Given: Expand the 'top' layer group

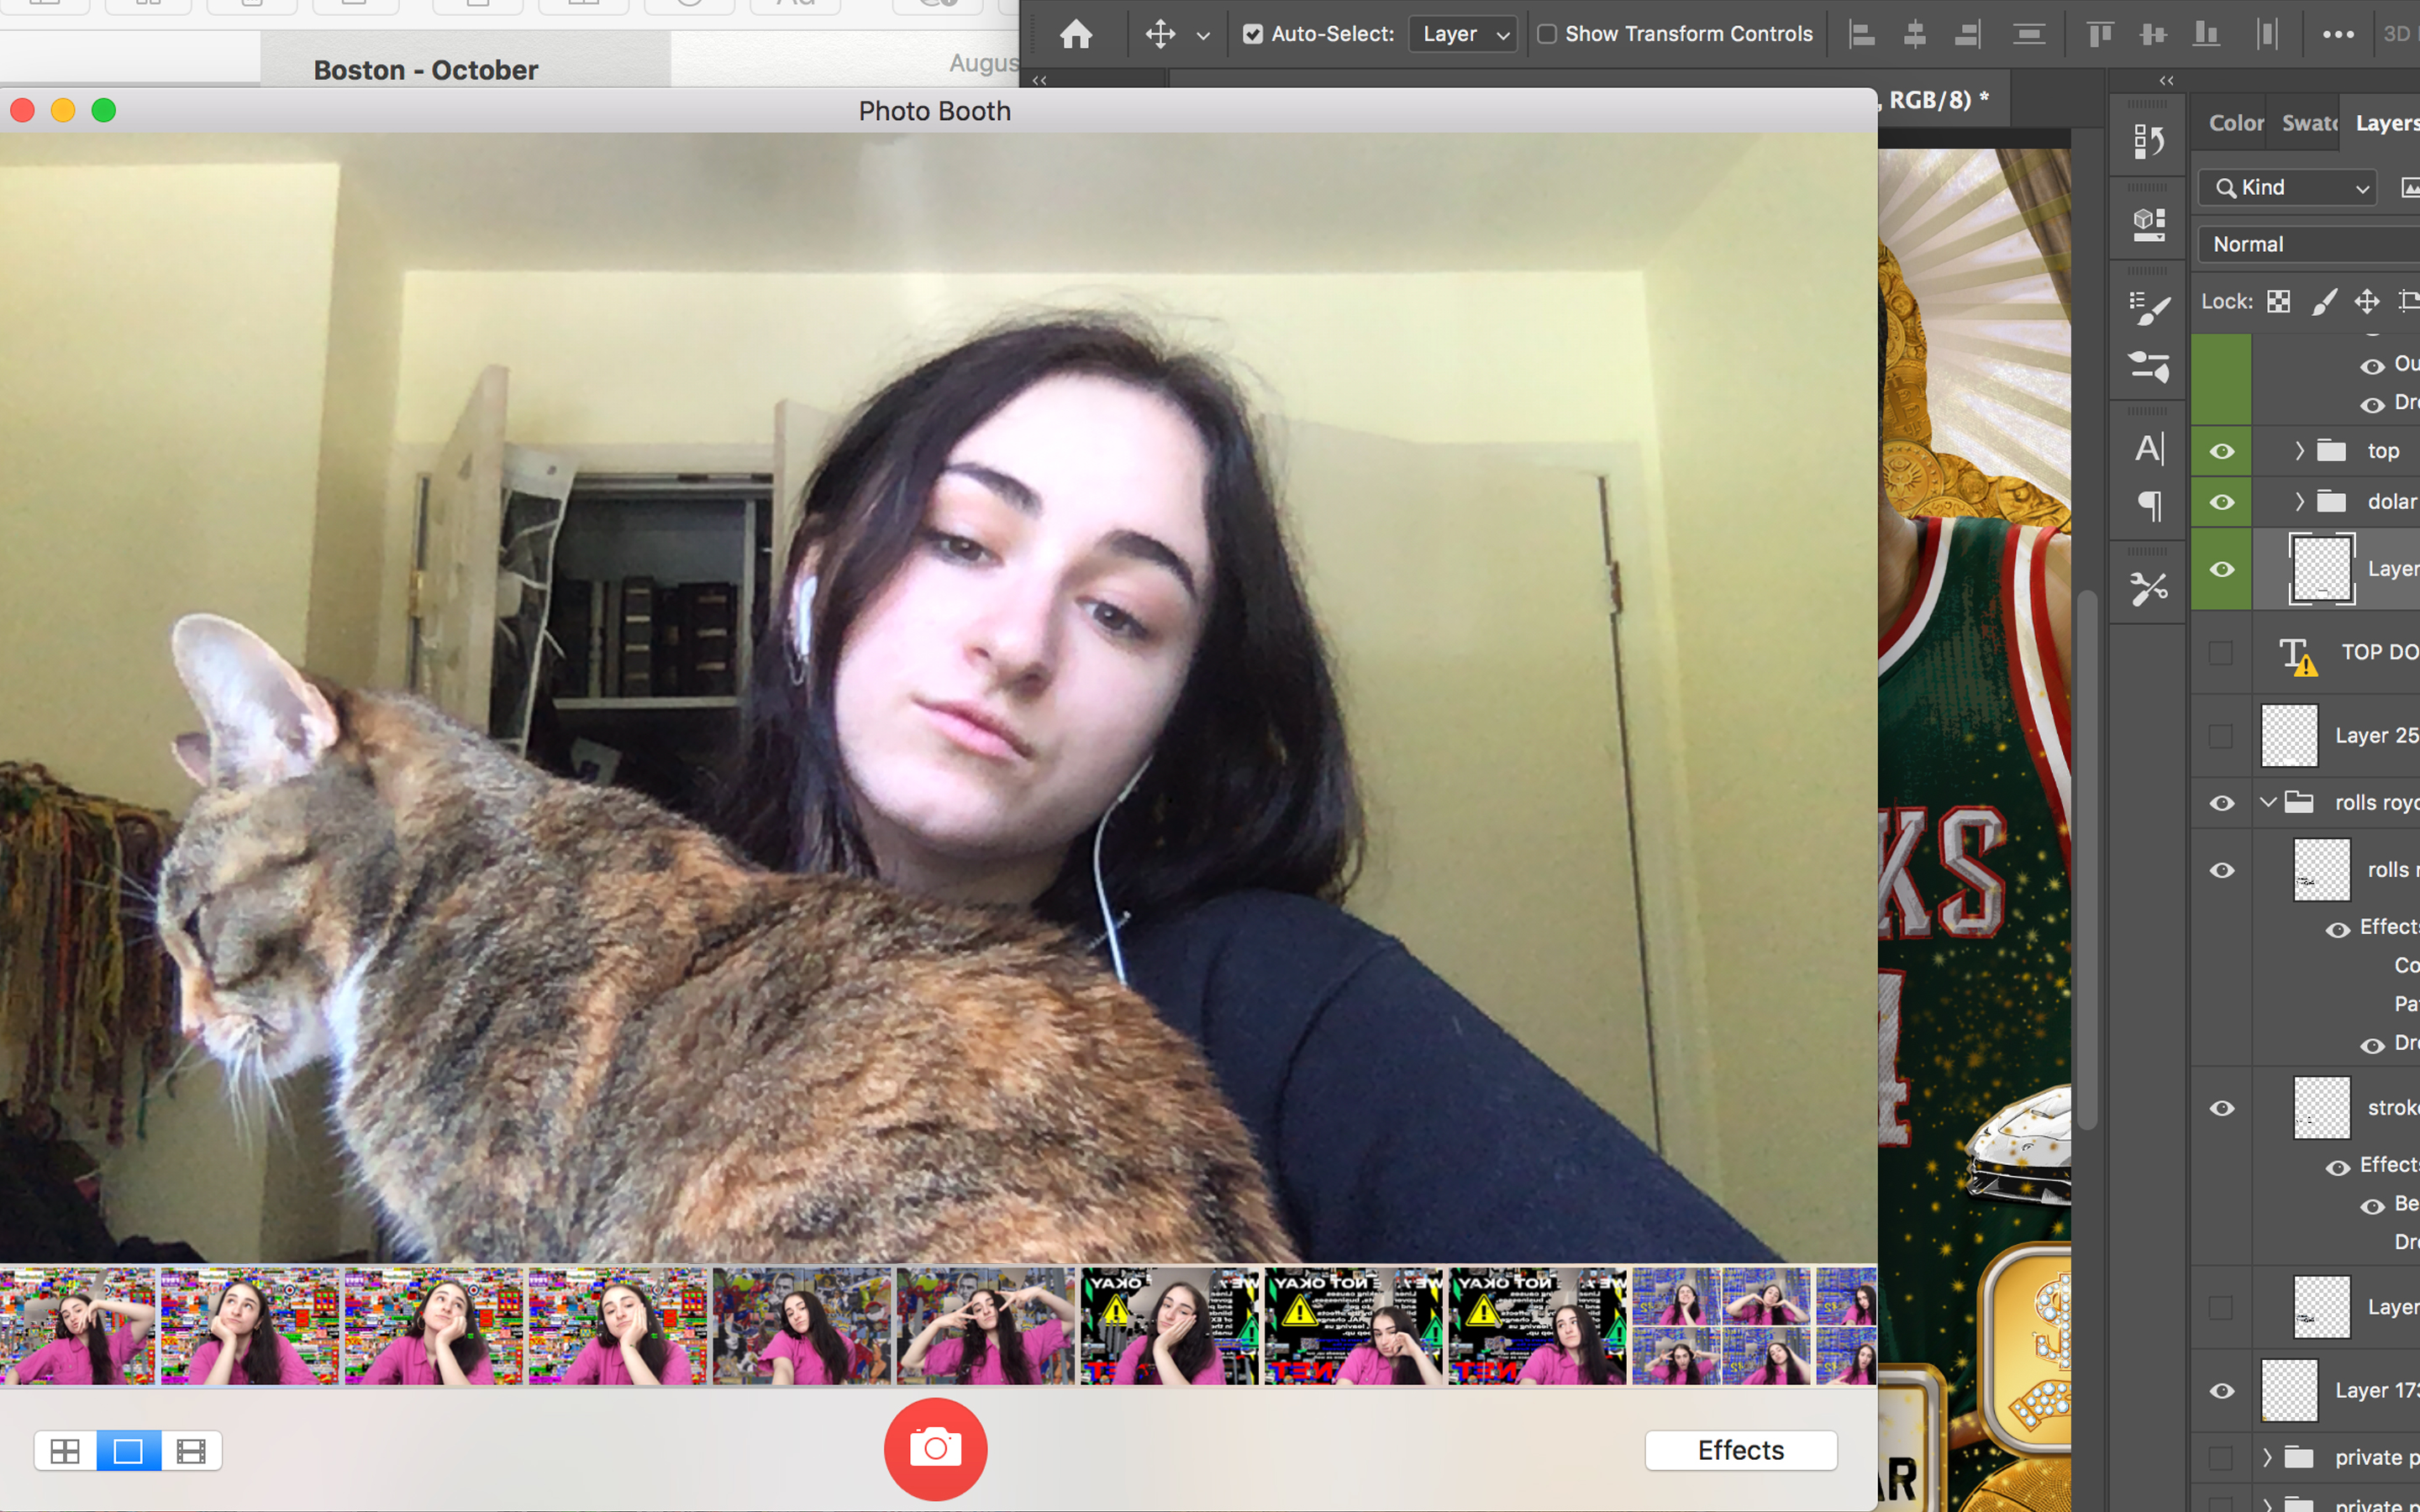Looking at the screenshot, I should pos(2299,451).
